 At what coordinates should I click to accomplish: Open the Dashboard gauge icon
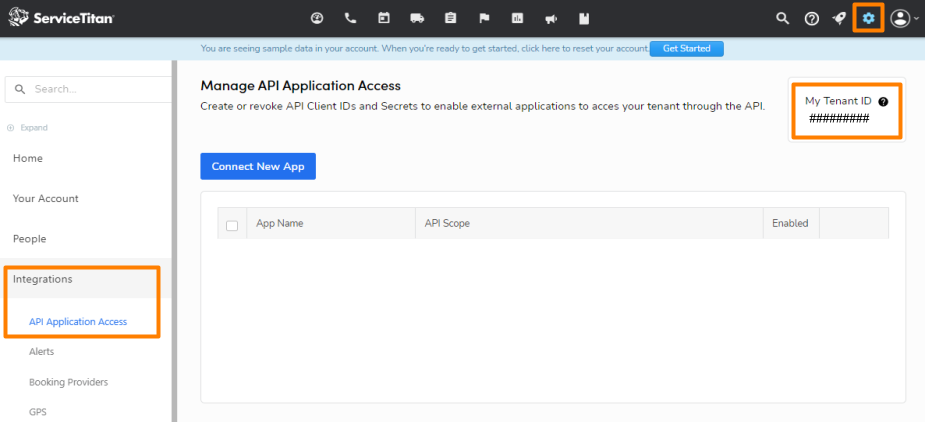tap(317, 18)
